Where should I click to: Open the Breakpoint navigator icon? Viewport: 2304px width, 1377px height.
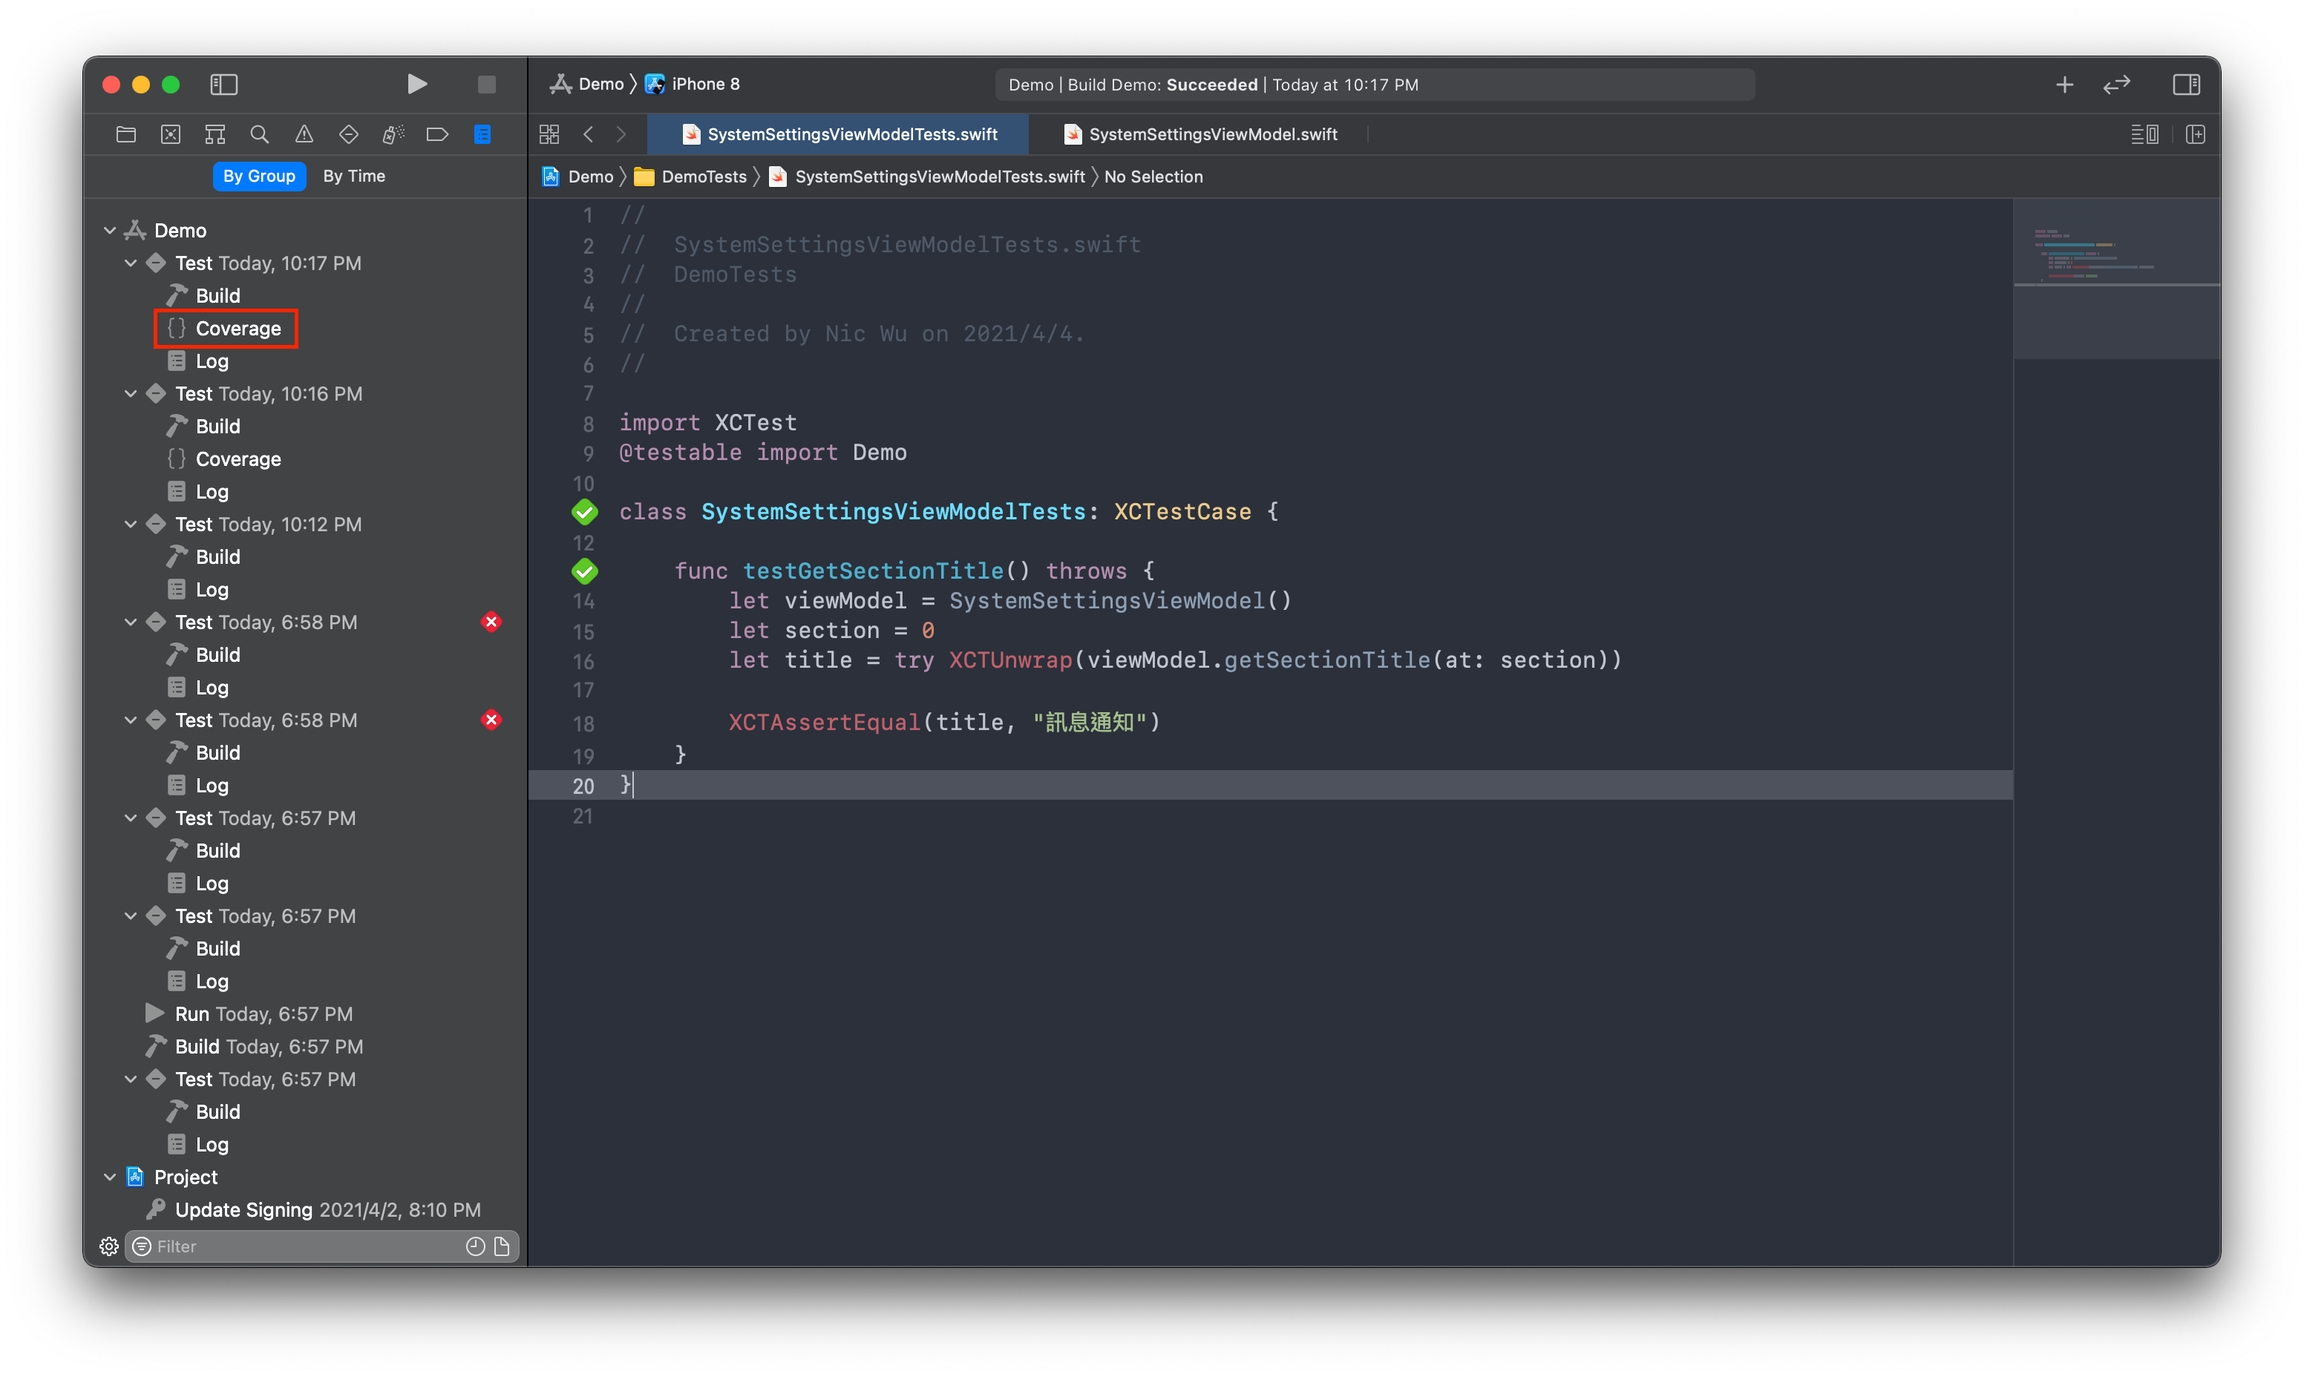437,134
